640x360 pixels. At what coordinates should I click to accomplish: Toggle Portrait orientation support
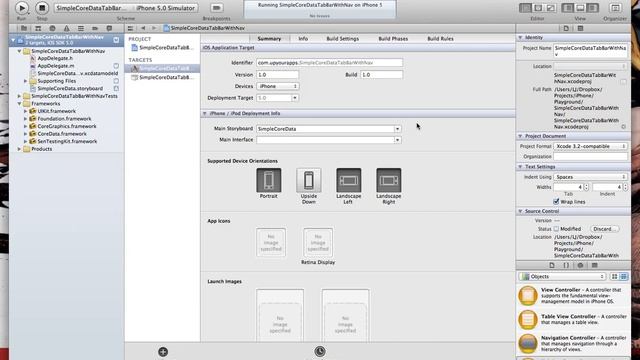269,180
